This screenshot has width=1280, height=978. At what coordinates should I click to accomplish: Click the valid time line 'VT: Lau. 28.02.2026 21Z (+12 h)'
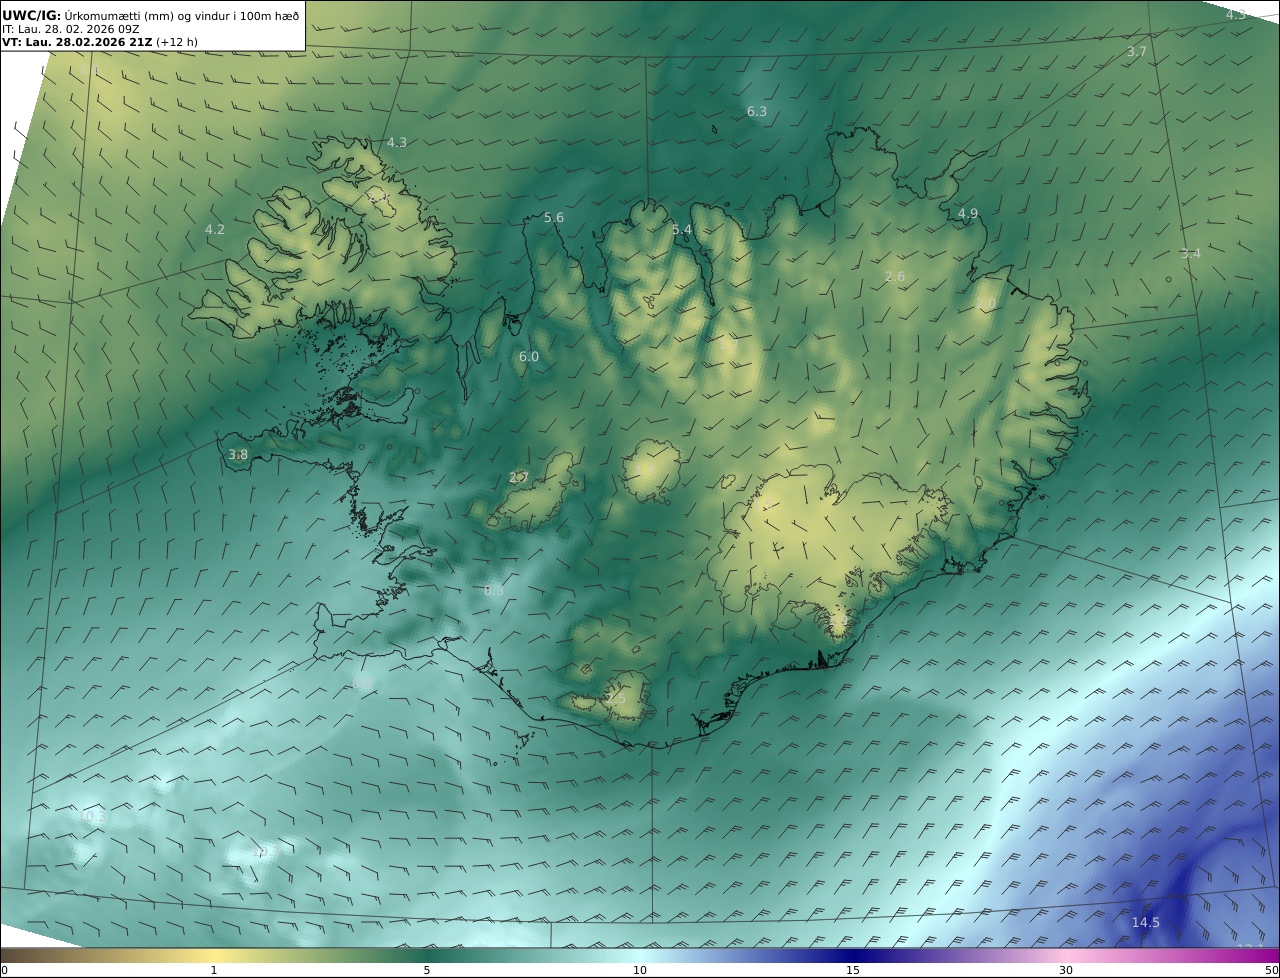tap(100, 43)
